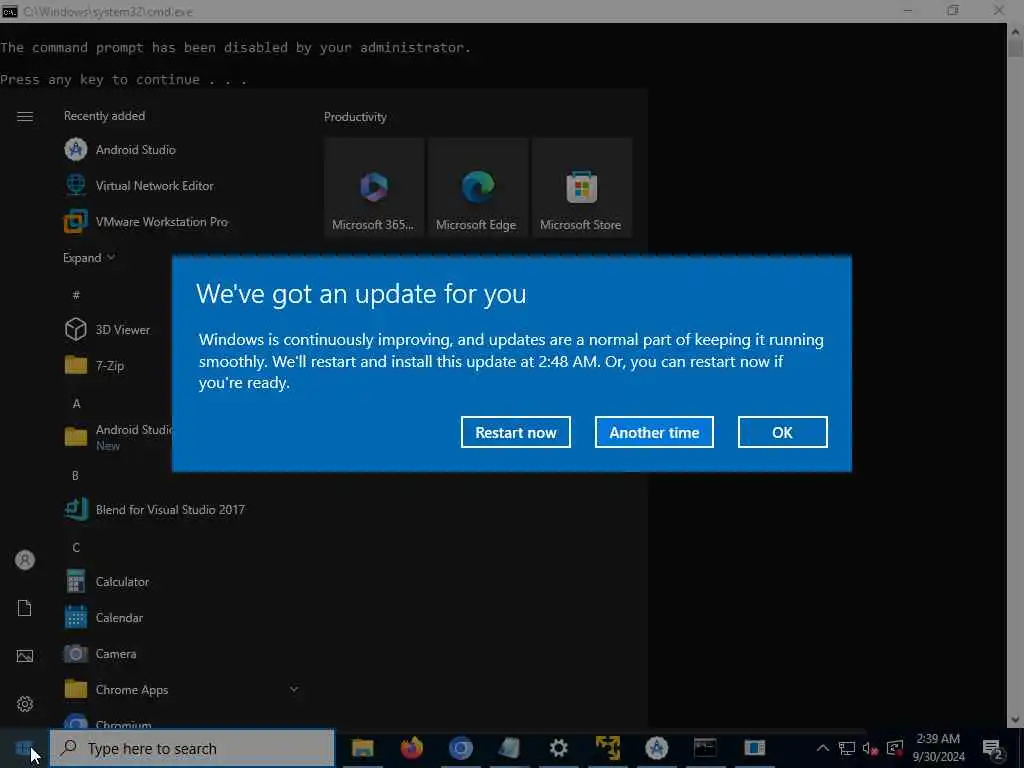Choose Another time in update dialog
This screenshot has height=768, width=1024.
coord(654,432)
